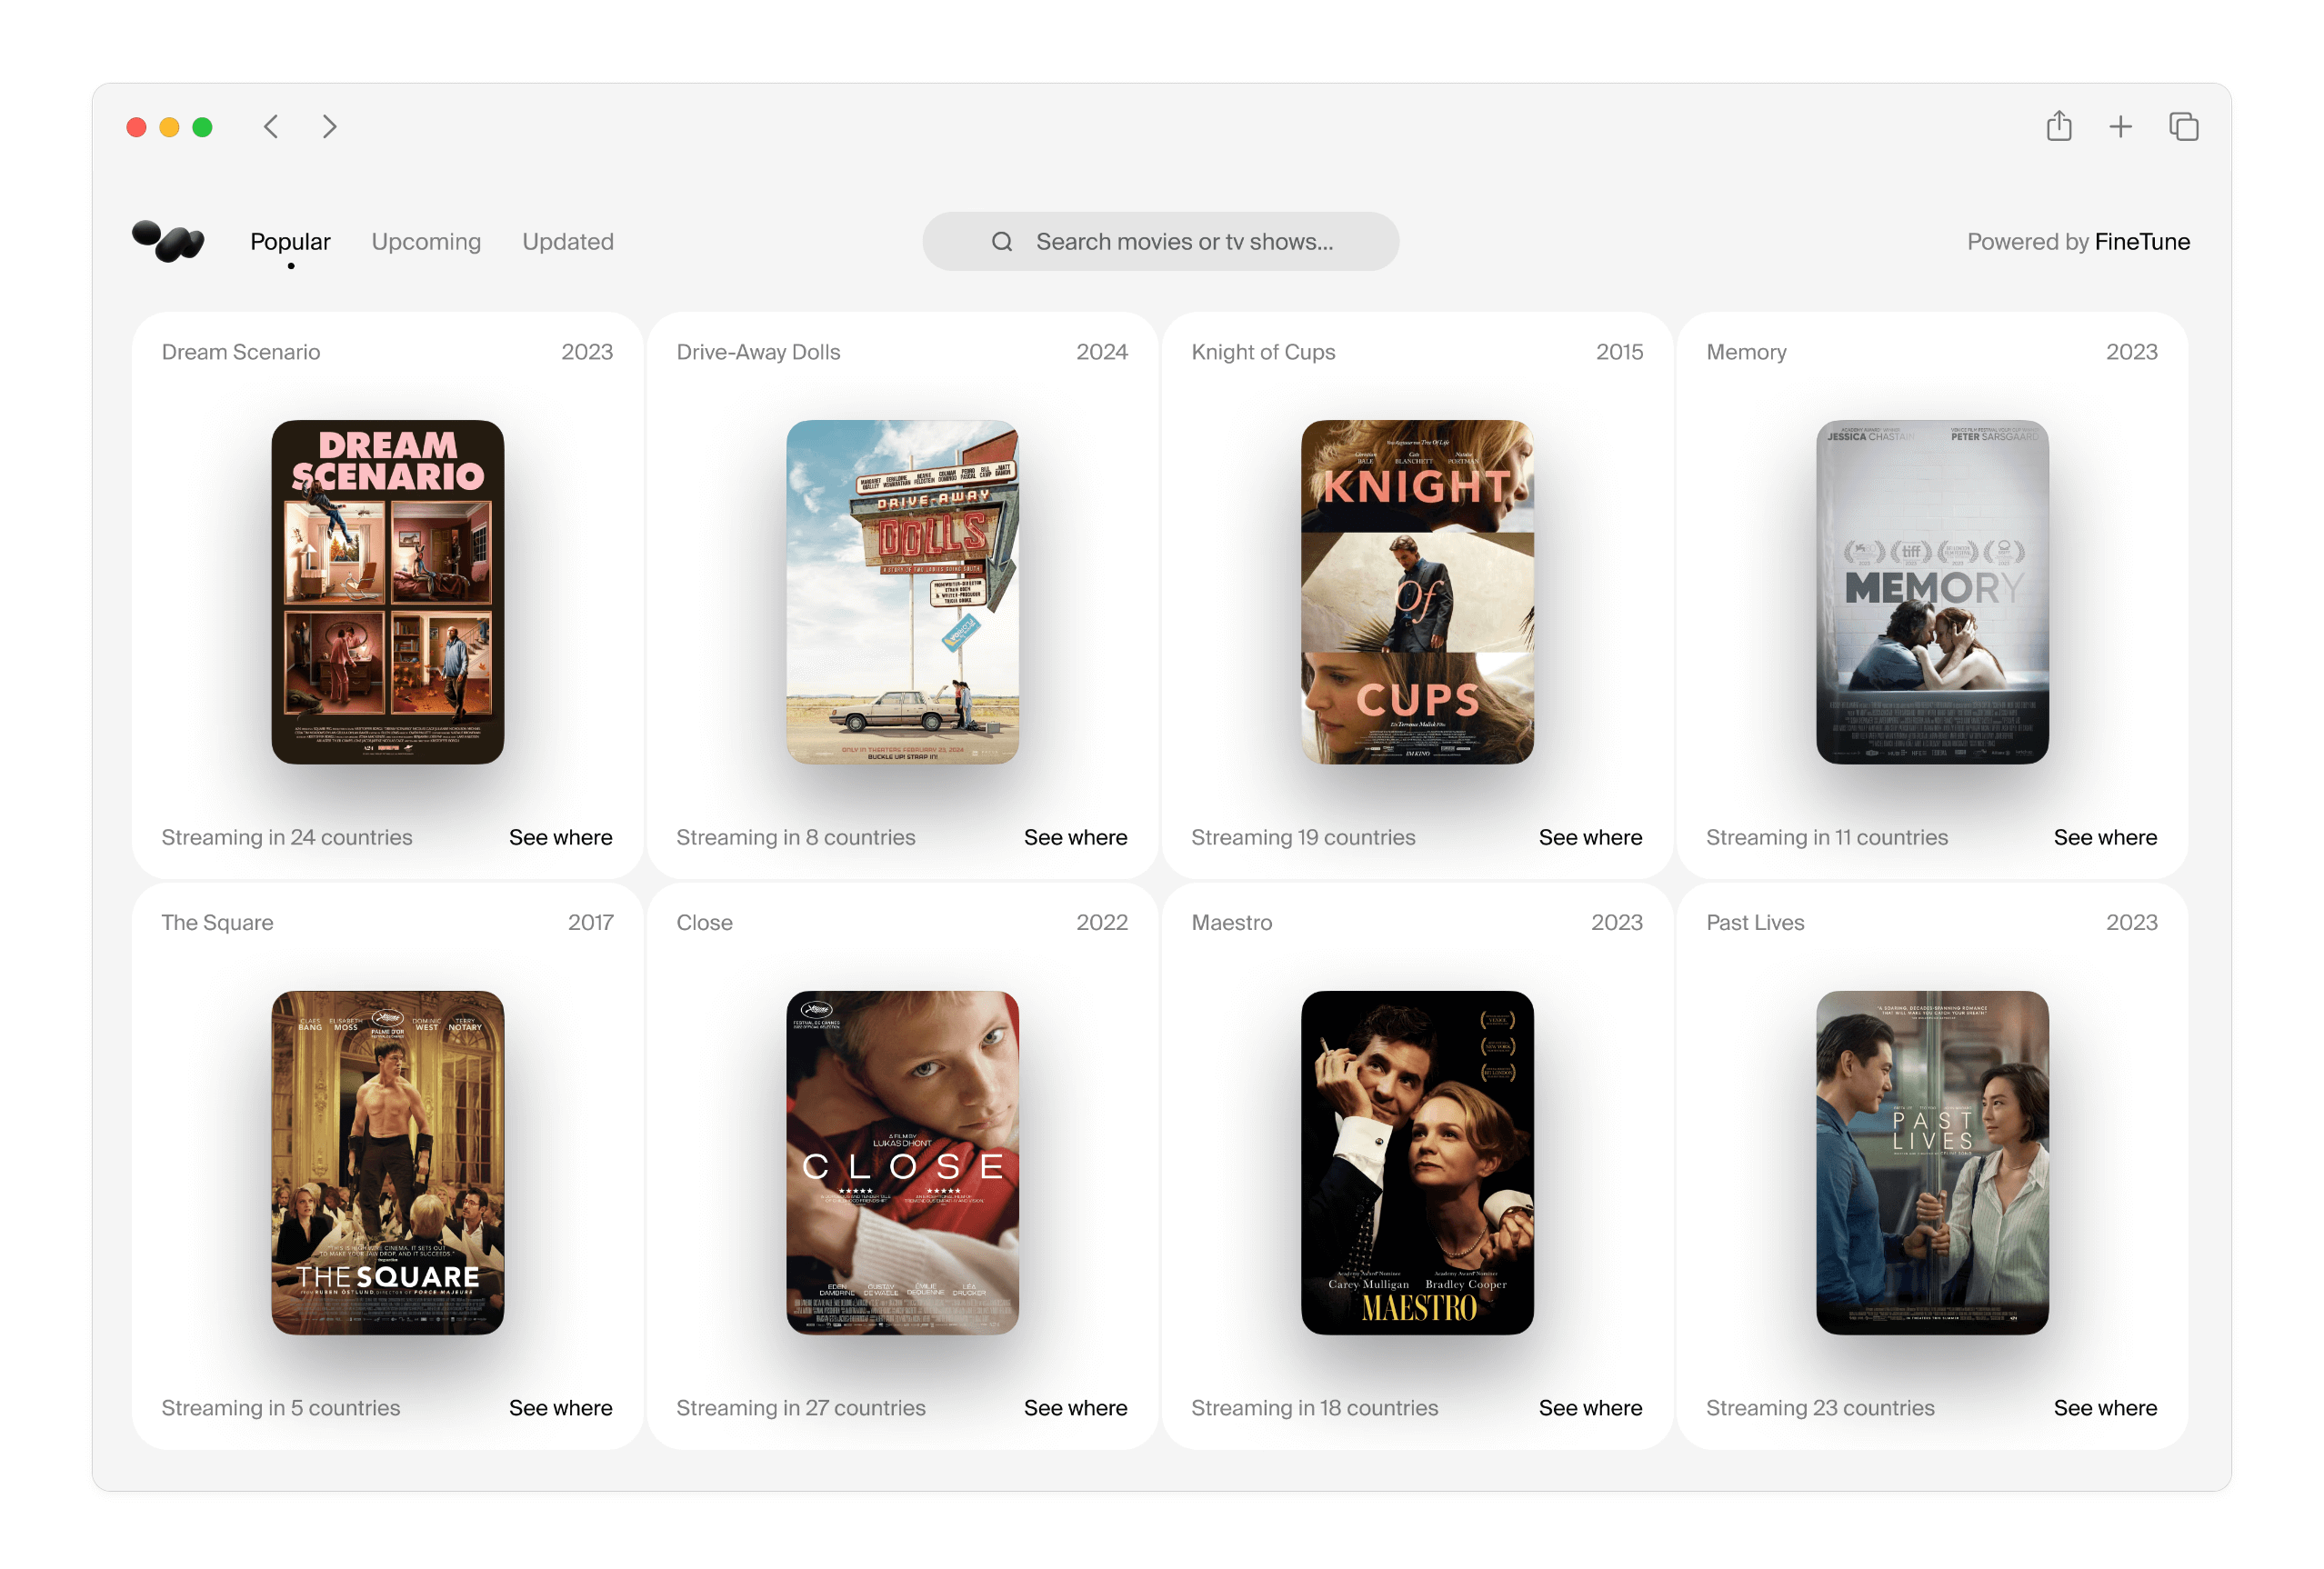
Task: Open the Drive-Away Dolls poster
Action: [x=902, y=592]
